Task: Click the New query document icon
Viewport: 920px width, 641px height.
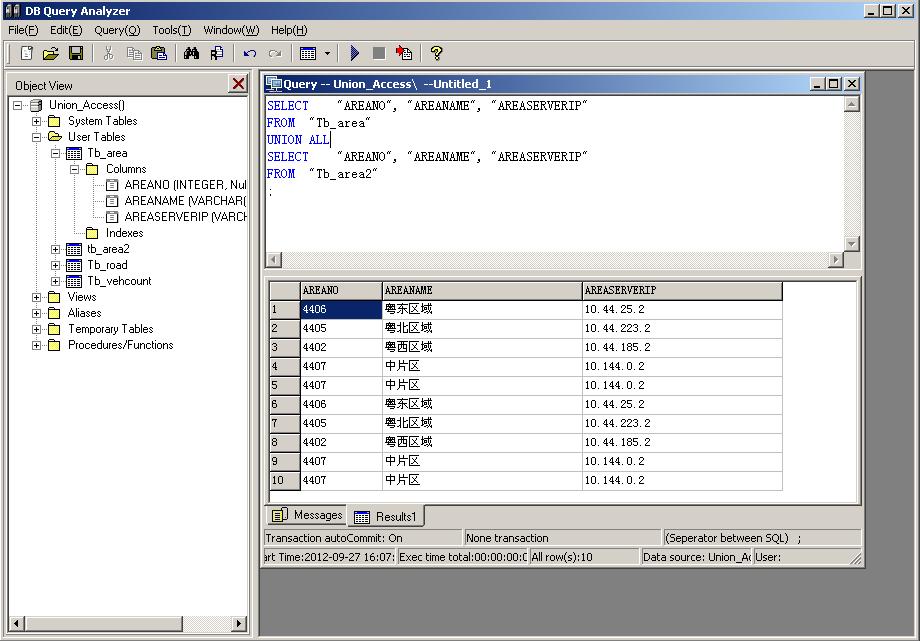Action: (x=27, y=53)
